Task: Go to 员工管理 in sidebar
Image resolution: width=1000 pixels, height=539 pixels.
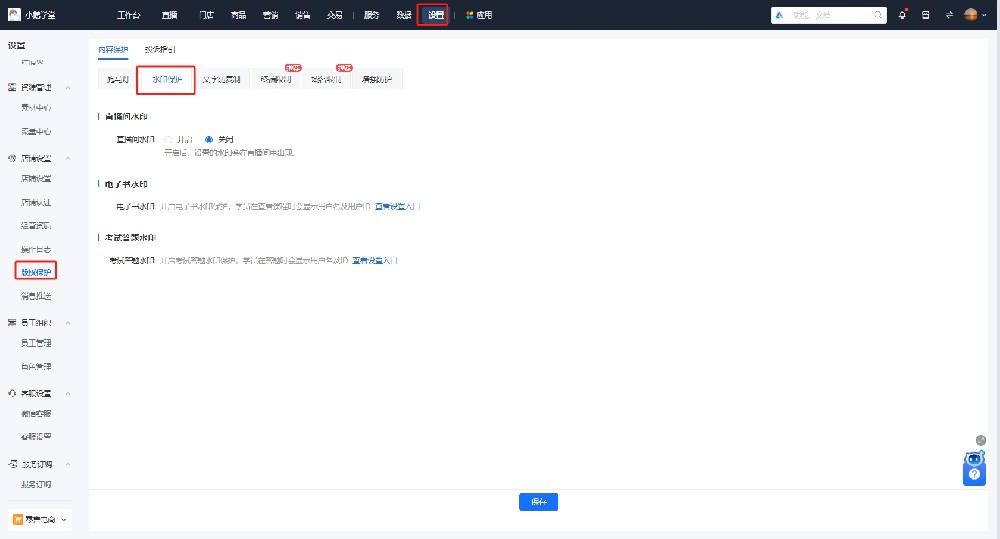Action: point(36,343)
